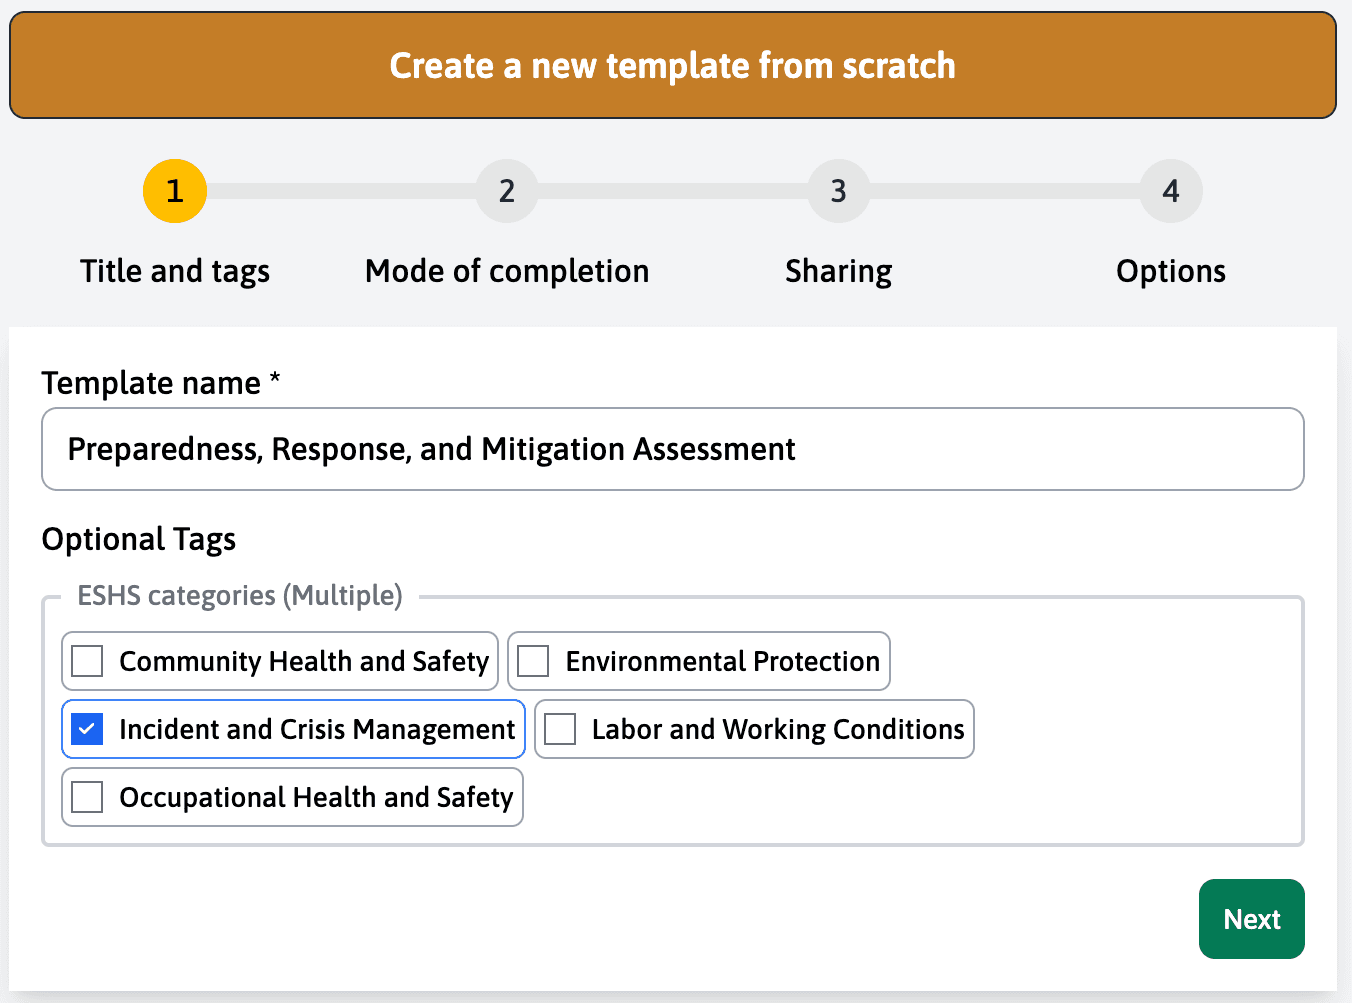Click the step 1 circle in the stepper

[x=175, y=191]
